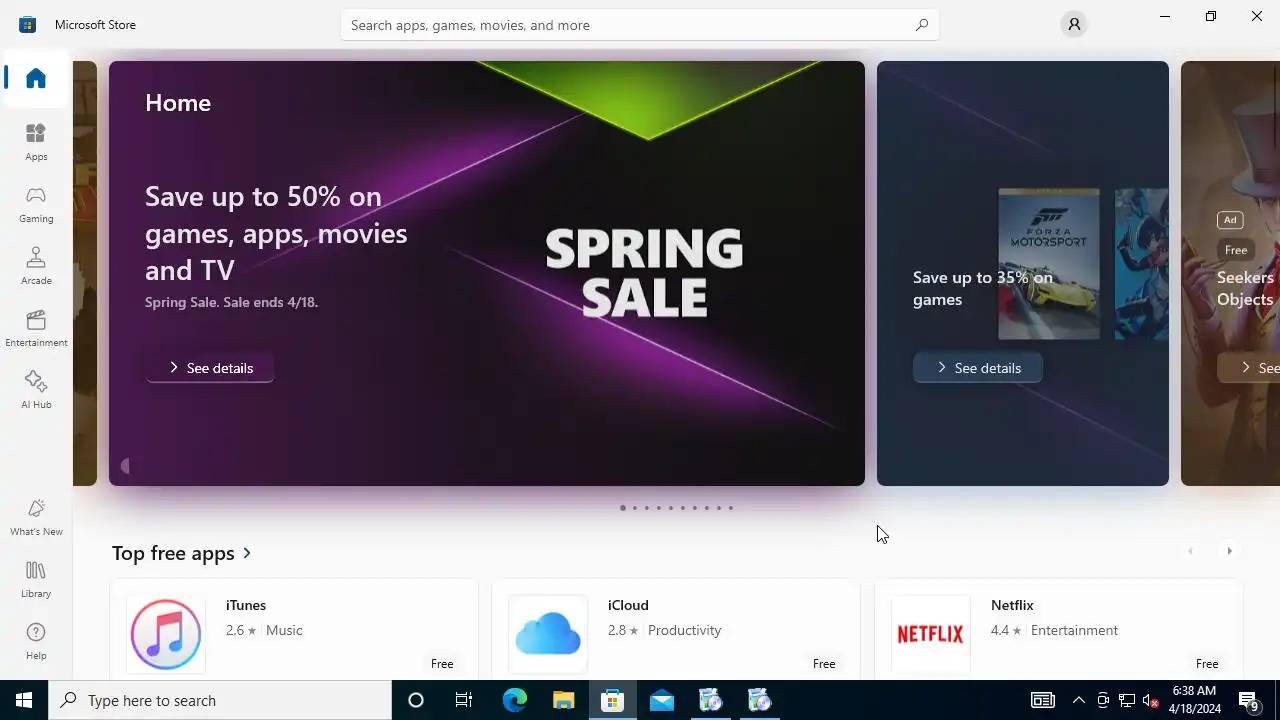The width and height of the screenshot is (1280, 720).
Task: Open Task View on taskbar
Action: pyautogui.click(x=464, y=700)
